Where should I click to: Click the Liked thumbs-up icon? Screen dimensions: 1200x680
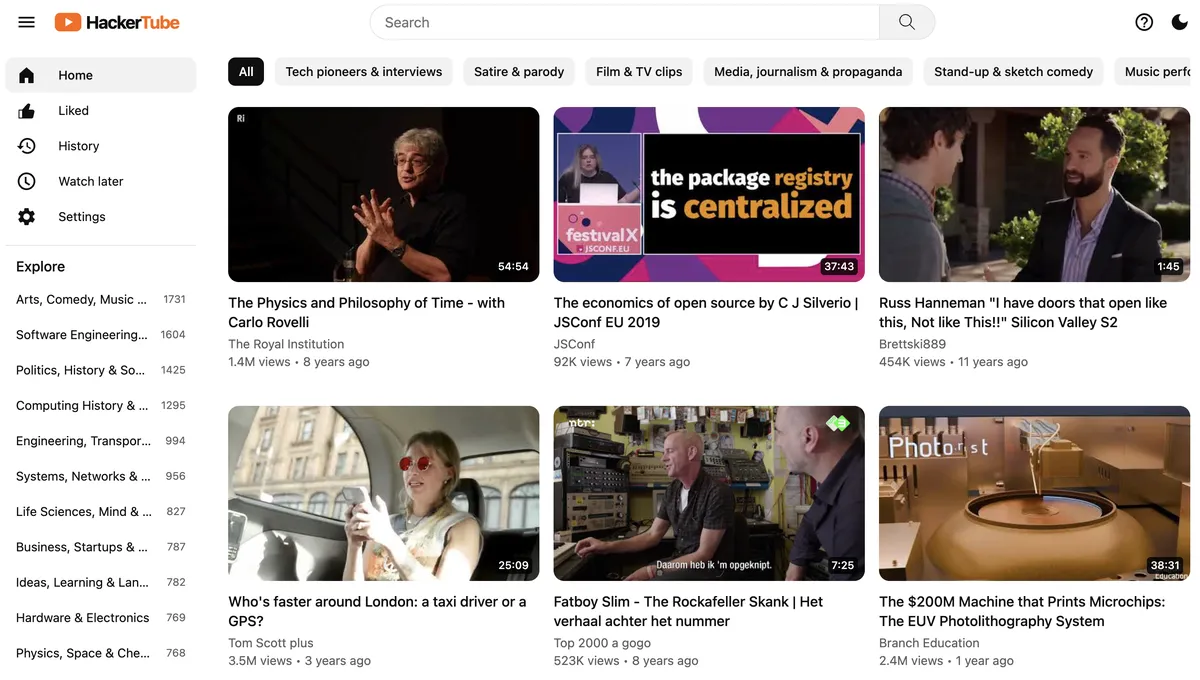click(27, 111)
